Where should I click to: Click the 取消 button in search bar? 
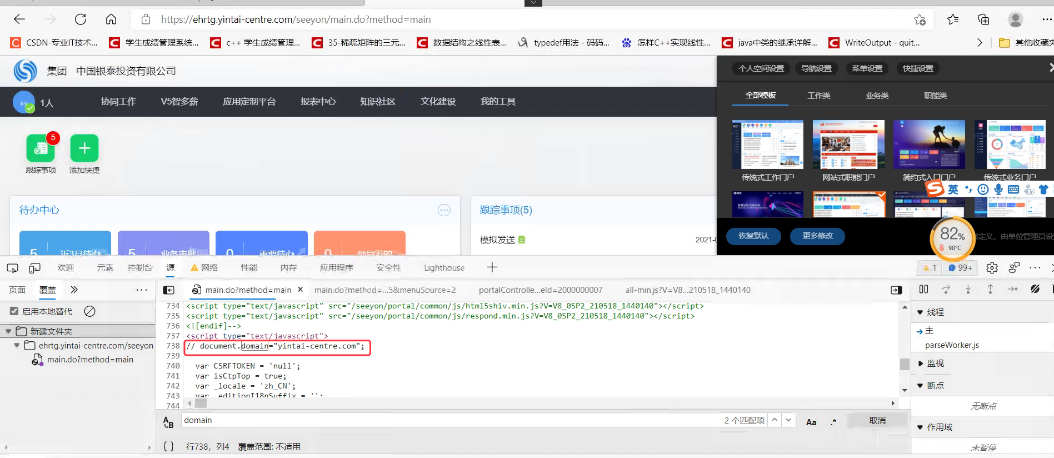point(876,421)
